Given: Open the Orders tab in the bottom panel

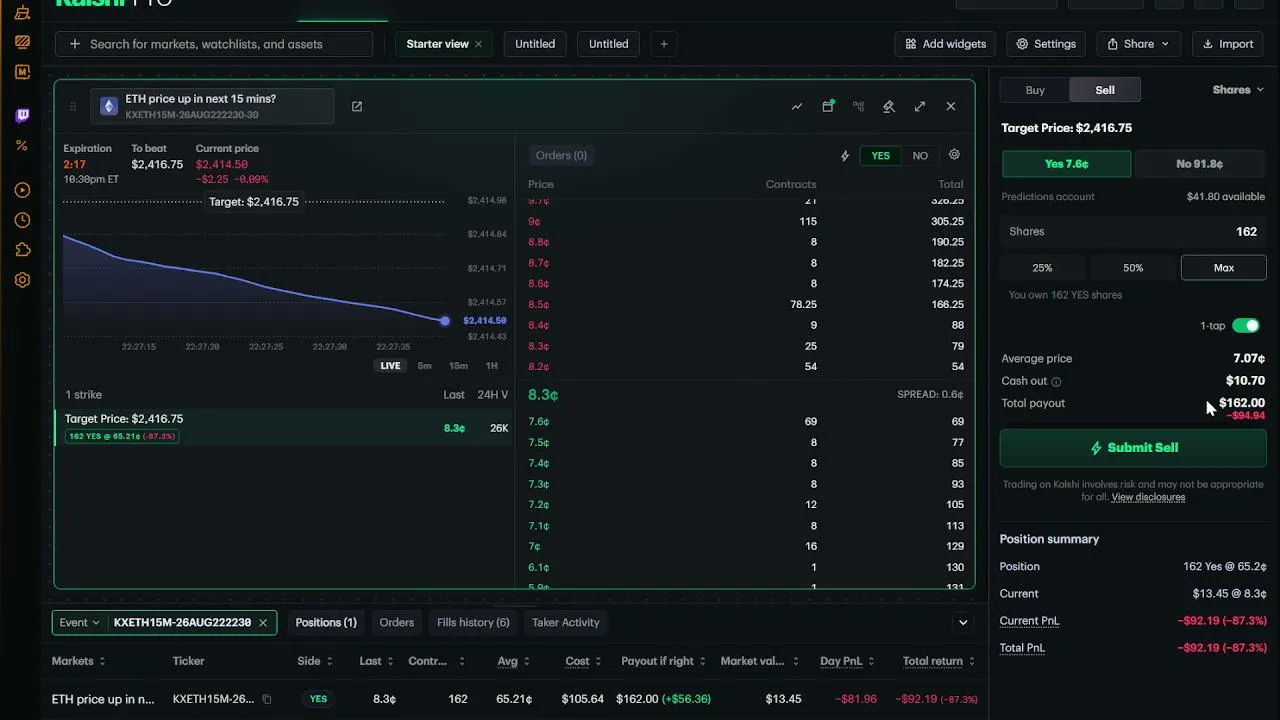Looking at the screenshot, I should click(x=397, y=622).
